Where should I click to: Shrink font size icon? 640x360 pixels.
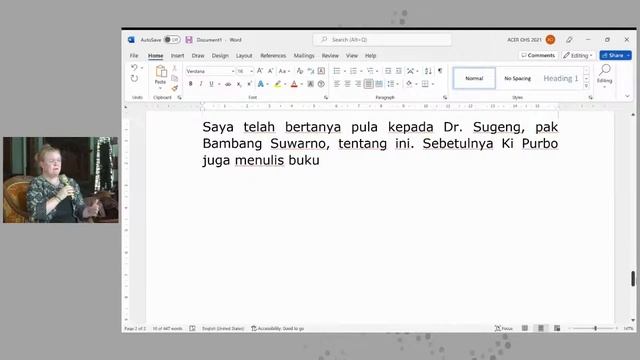pos(270,71)
